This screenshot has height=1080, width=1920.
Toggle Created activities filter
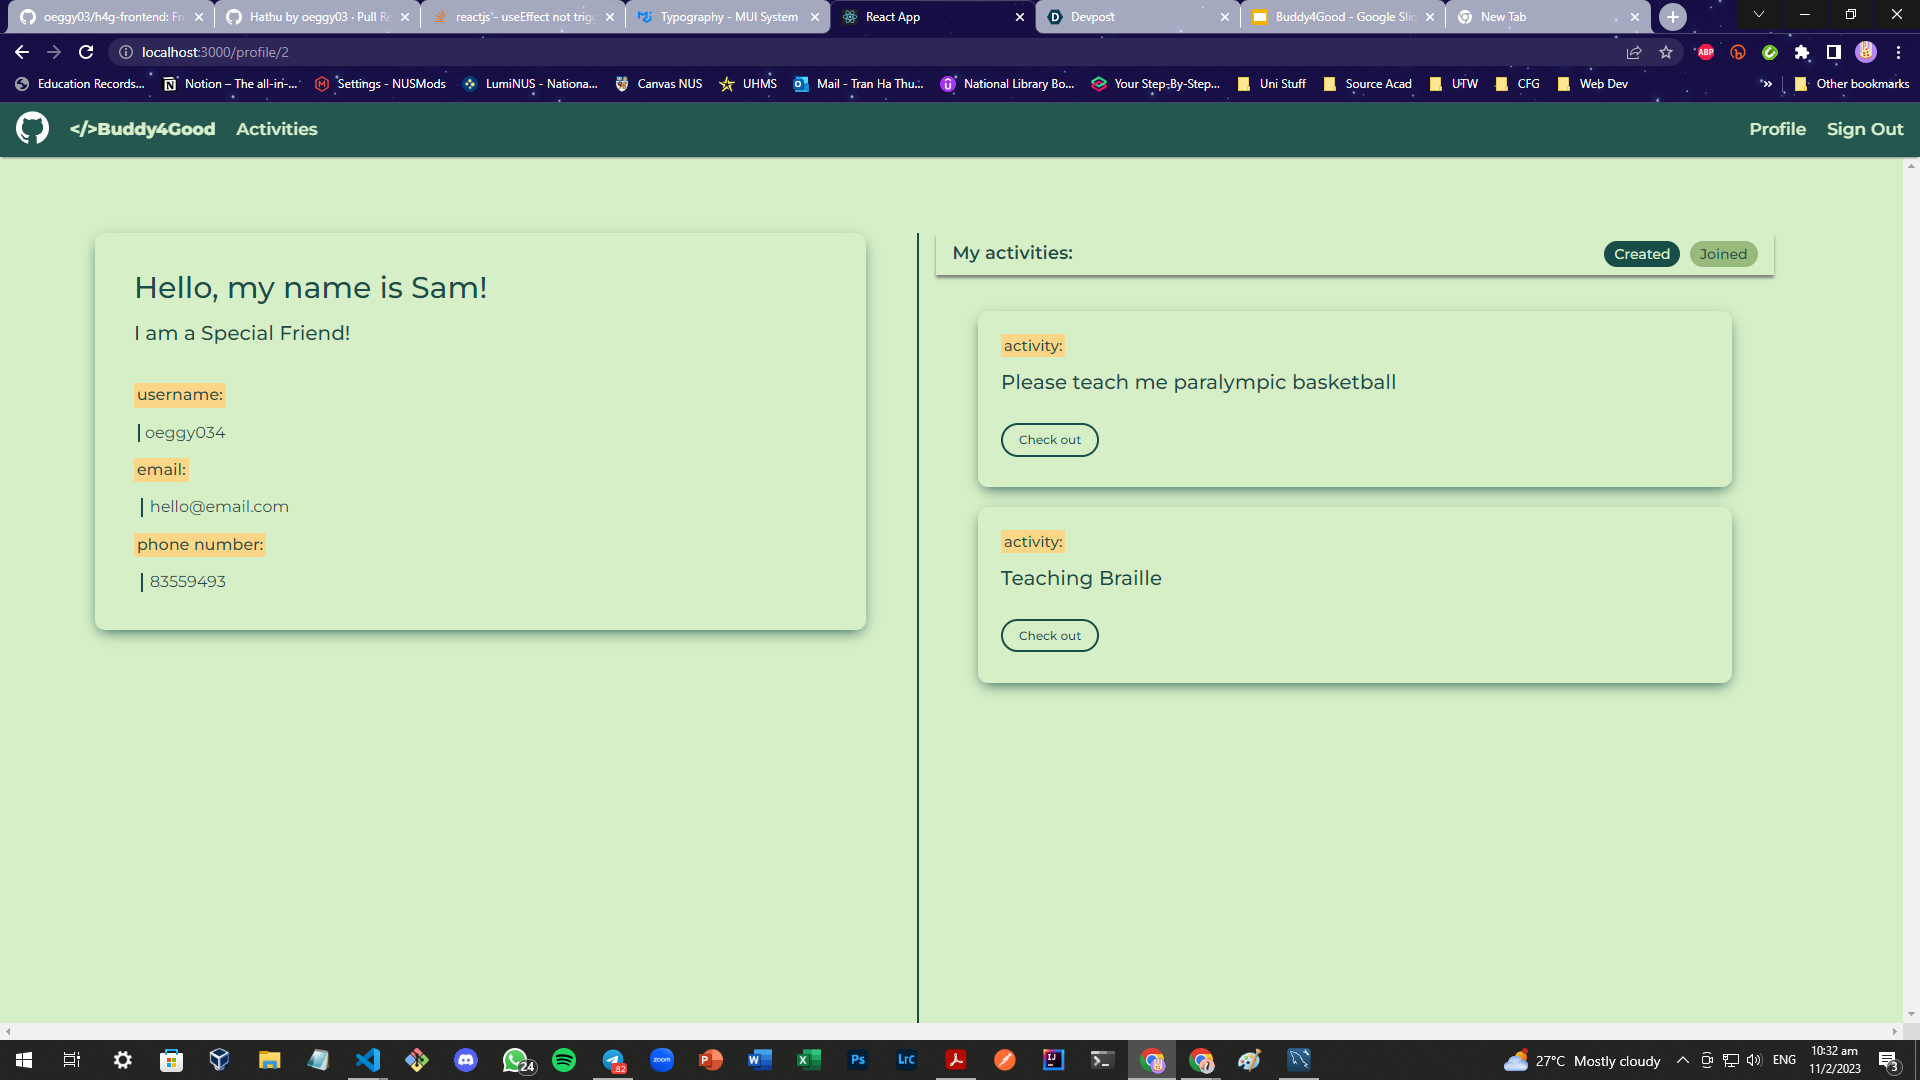tap(1641, 254)
